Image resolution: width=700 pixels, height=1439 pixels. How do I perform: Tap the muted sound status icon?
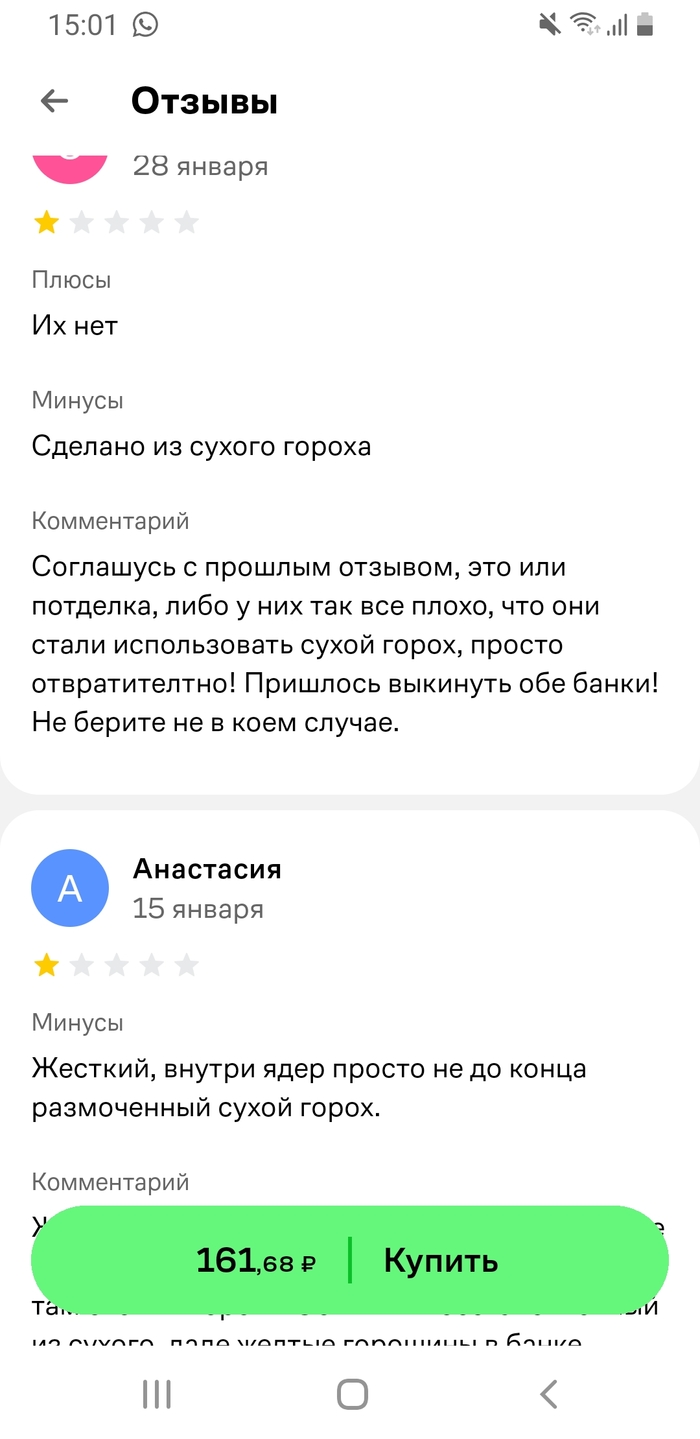pos(549,25)
